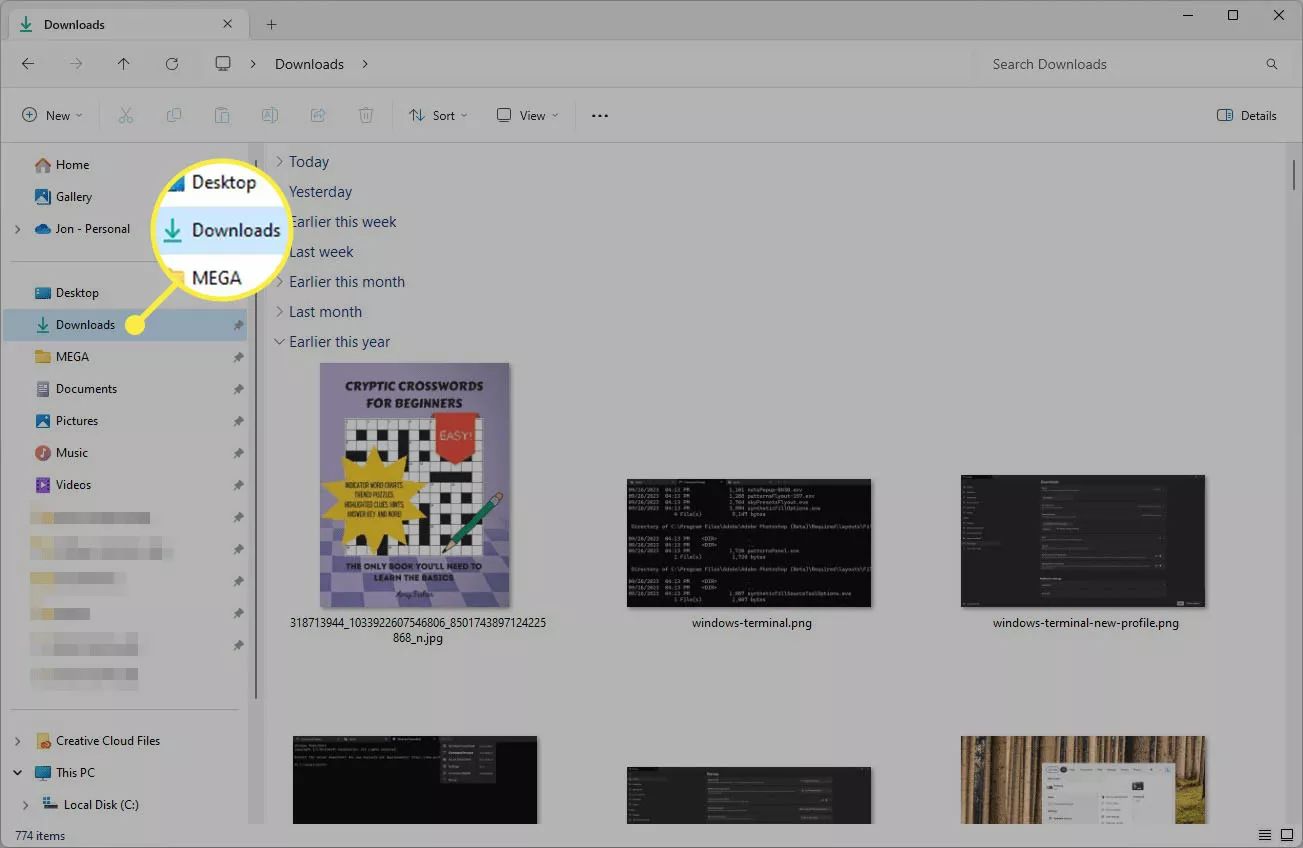Click the Rename icon in toolbar
The width and height of the screenshot is (1303, 848).
[270, 115]
